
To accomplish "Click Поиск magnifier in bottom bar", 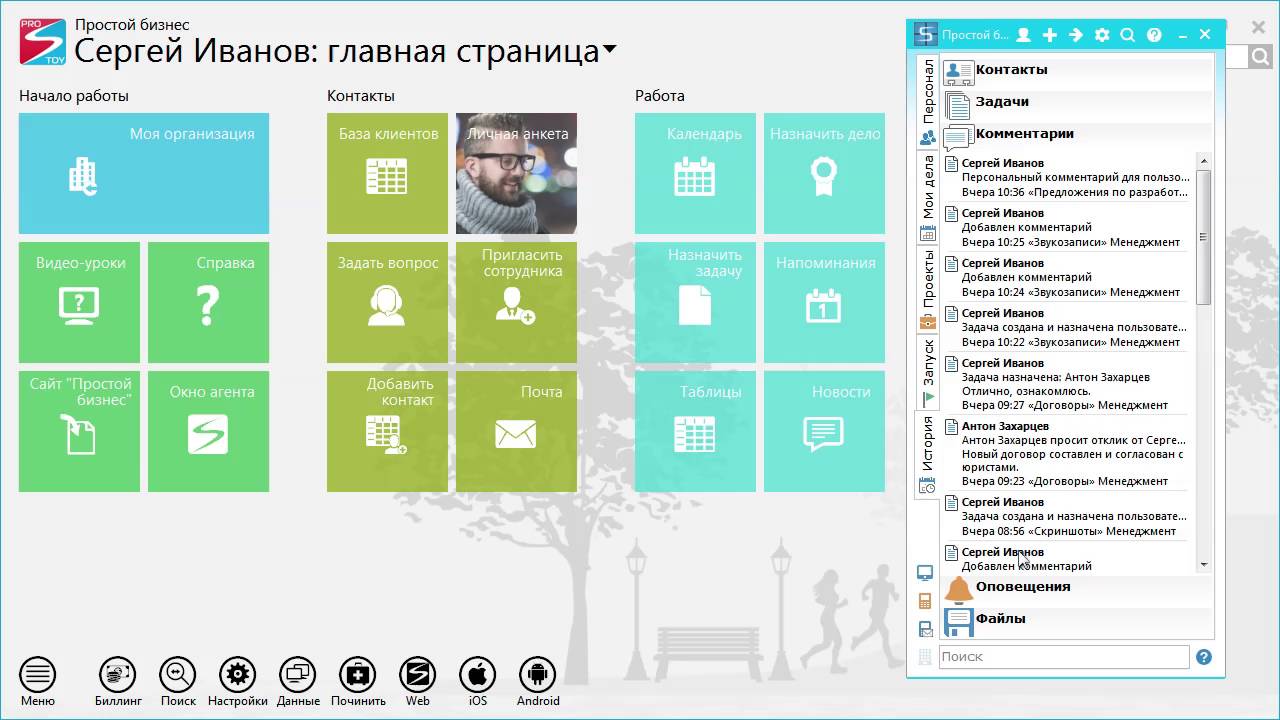I will (178, 675).
